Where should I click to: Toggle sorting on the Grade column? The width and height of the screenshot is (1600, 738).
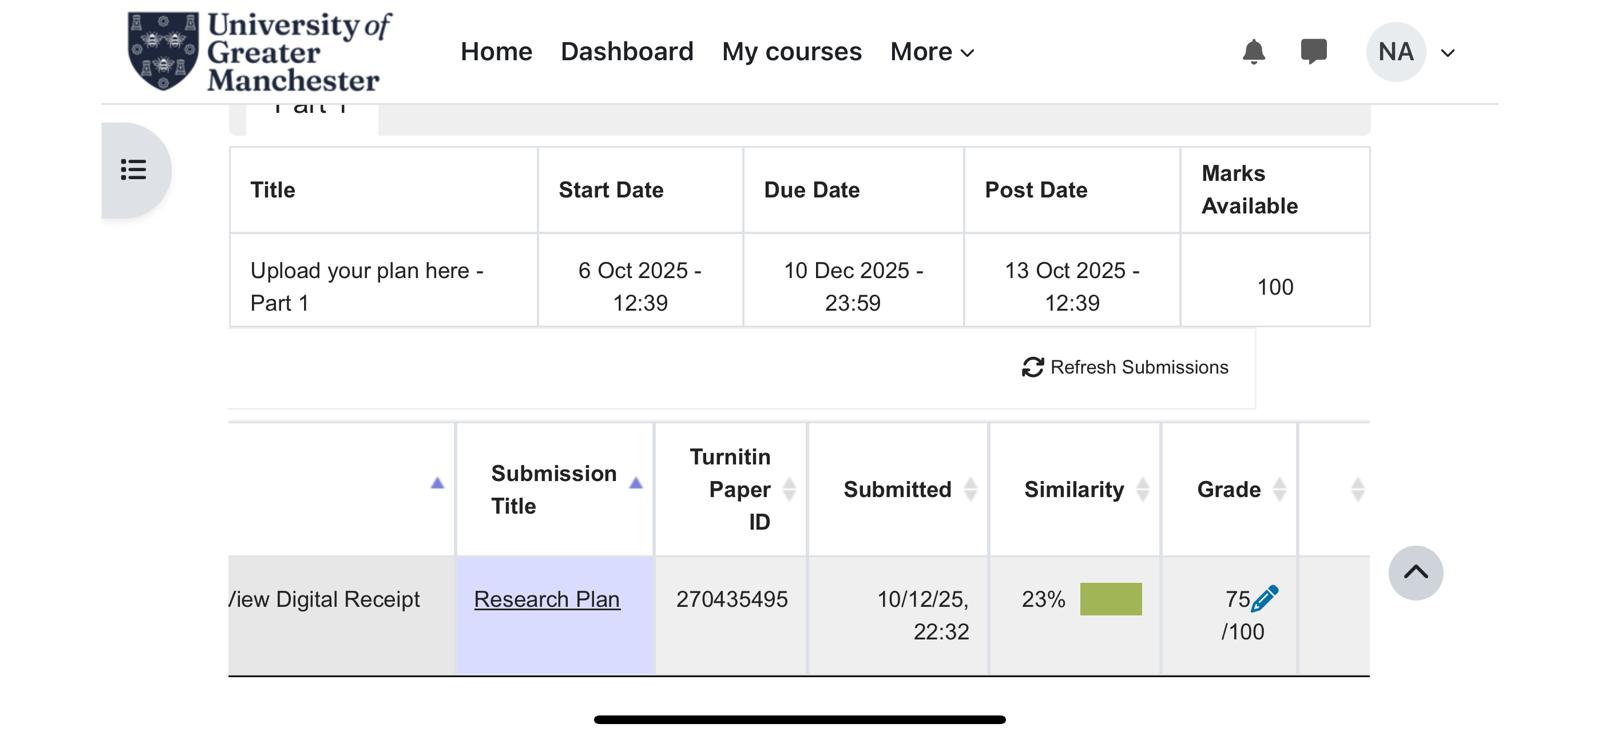(x=1281, y=489)
